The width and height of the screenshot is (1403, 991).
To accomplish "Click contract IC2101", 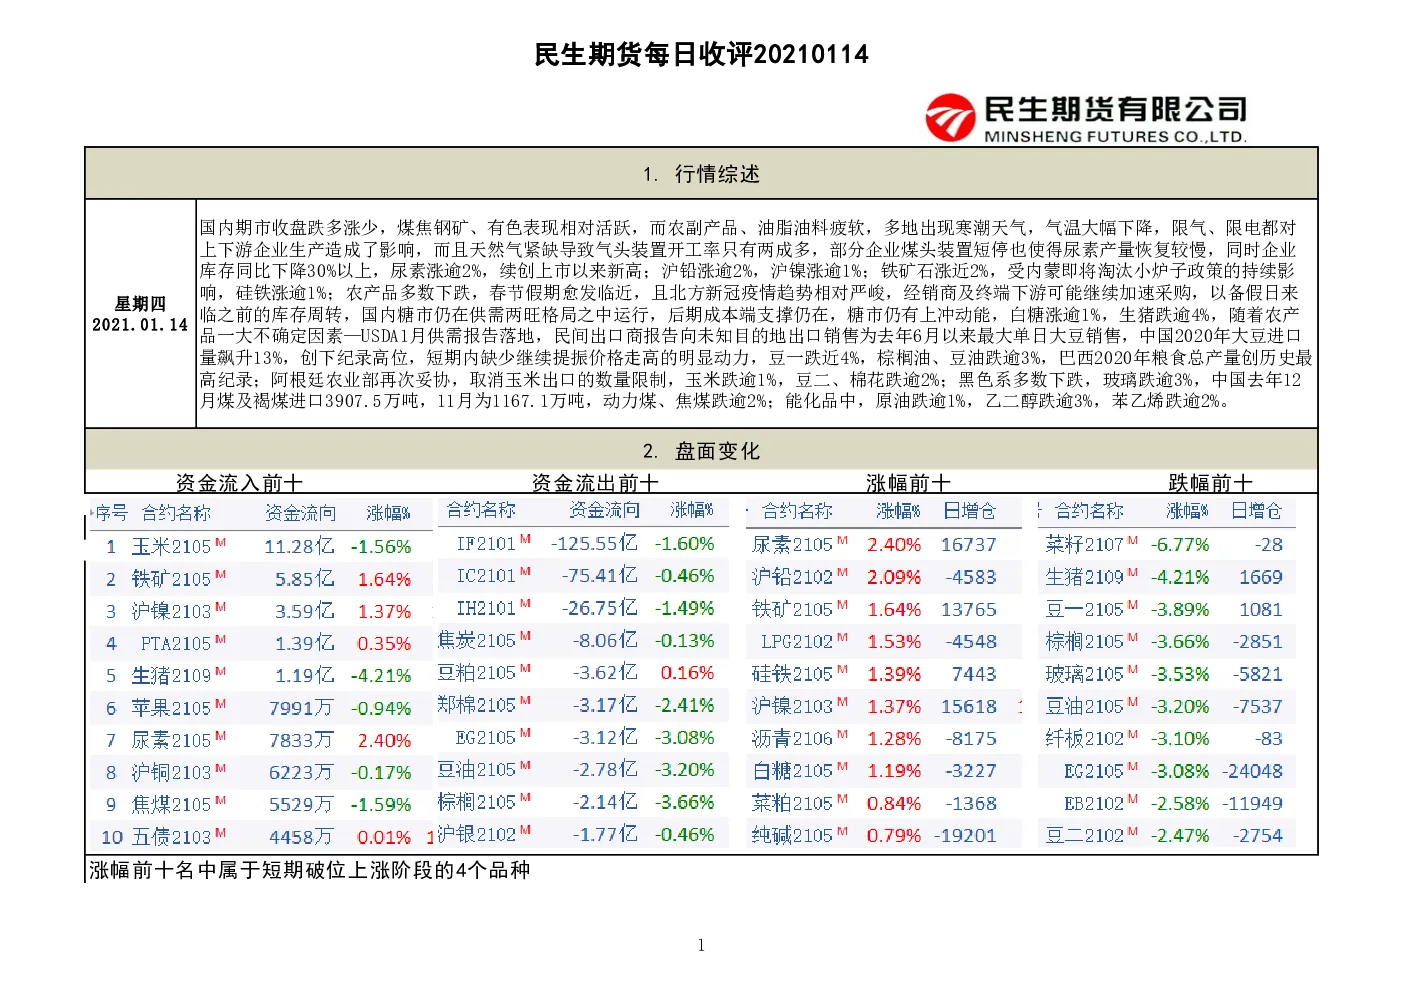I will (x=486, y=576).
